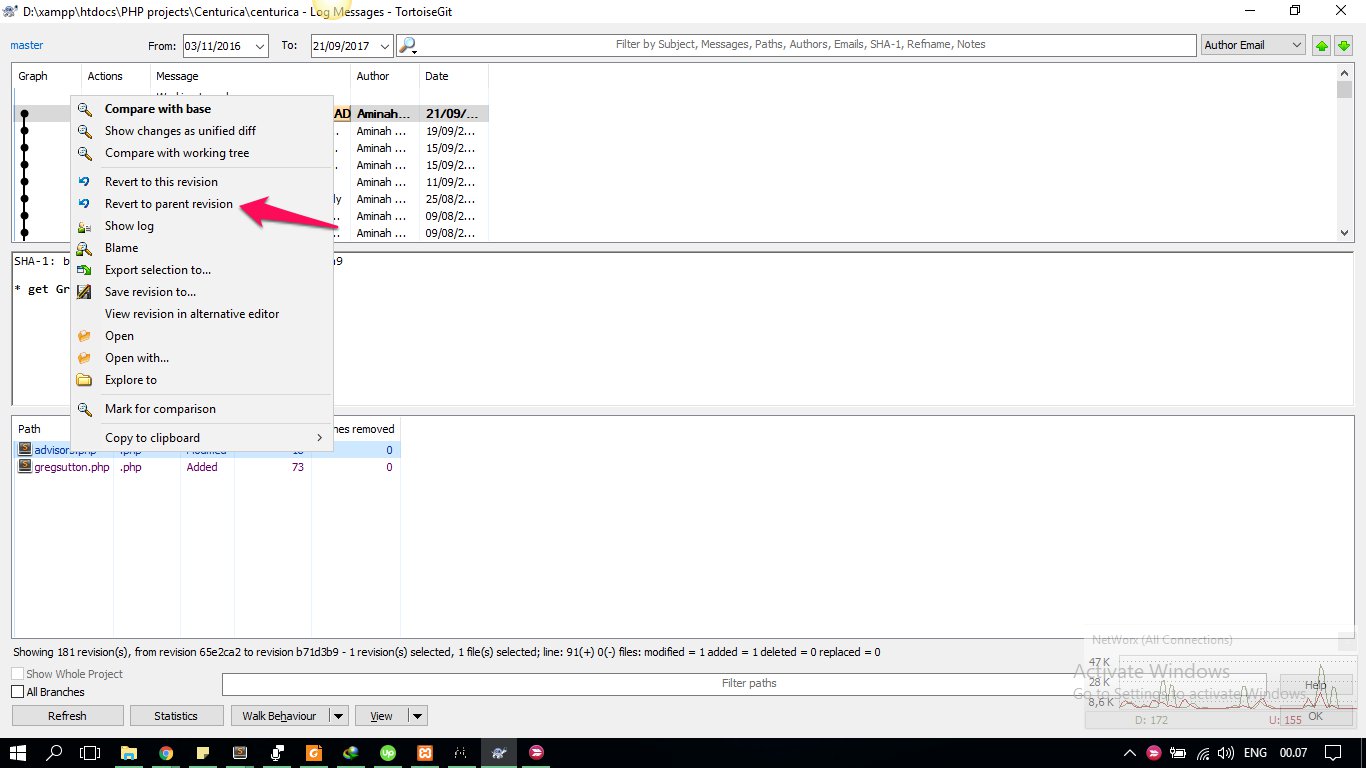Viewport: 1366px width, 768px height.
Task: Open the Author Email filter dropdown
Action: pyautogui.click(x=1253, y=45)
